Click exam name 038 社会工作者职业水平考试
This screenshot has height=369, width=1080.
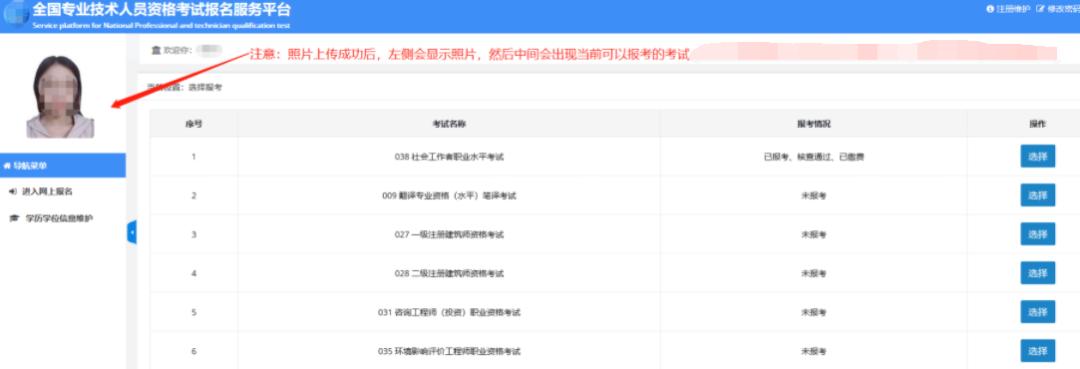coord(449,157)
